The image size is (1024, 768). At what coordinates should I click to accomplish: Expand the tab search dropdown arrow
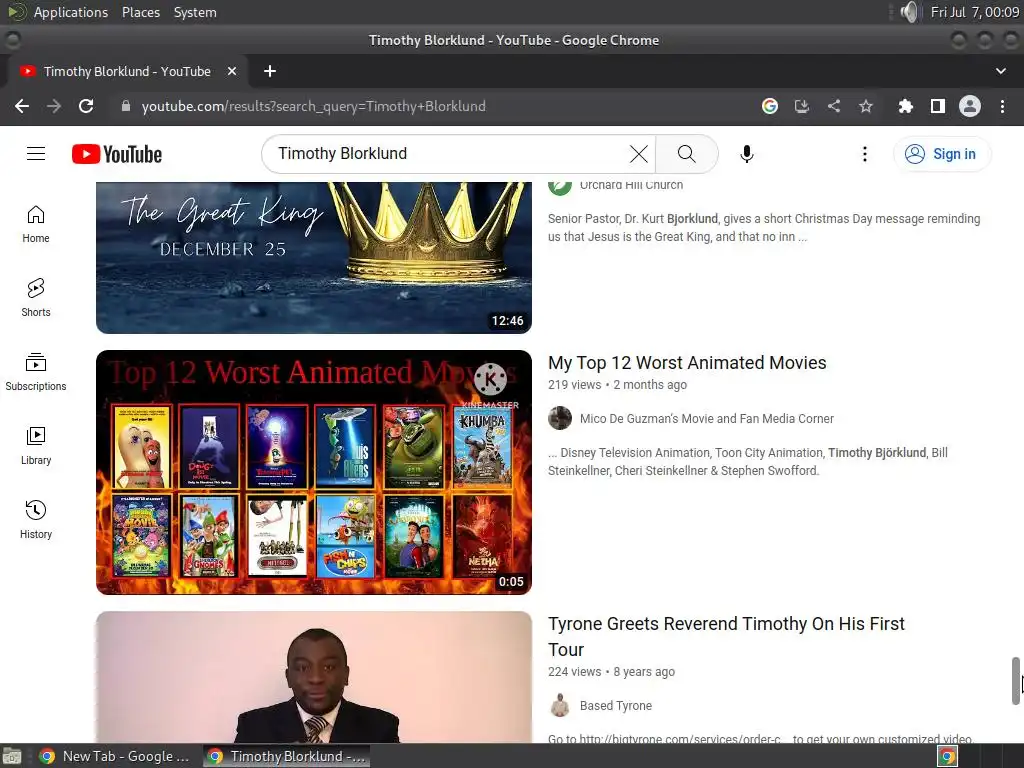(1000, 71)
